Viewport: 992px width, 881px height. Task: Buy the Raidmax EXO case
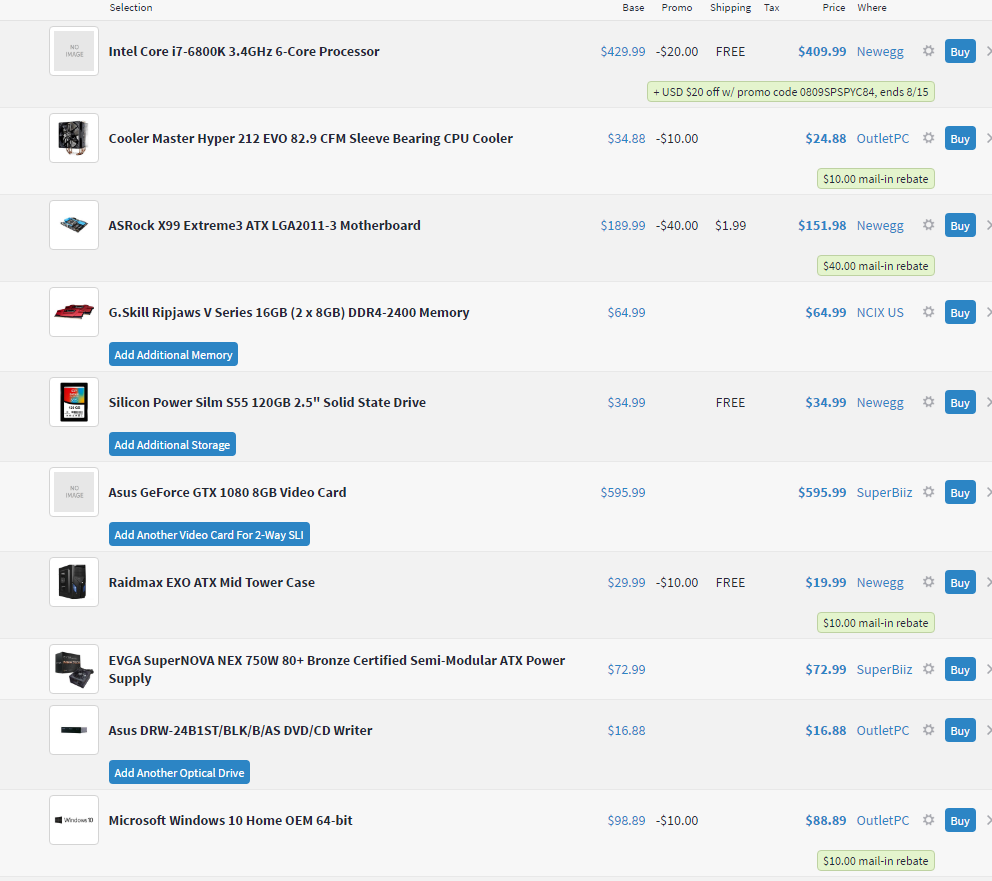tap(960, 582)
